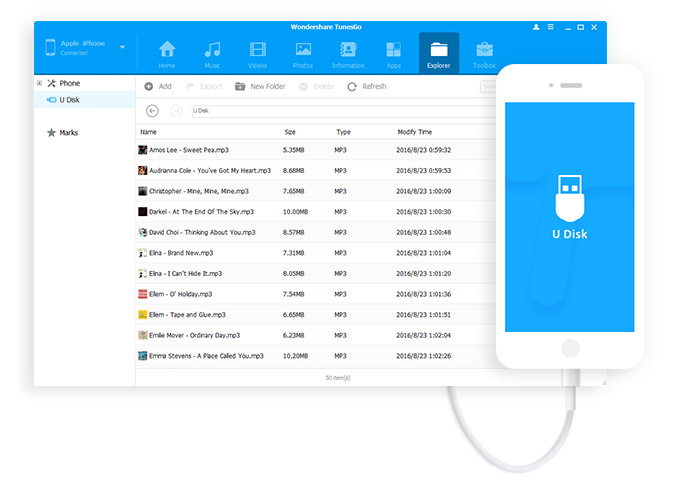
Task: Click album thumbnail of Amos Lee file
Action: coord(142,150)
